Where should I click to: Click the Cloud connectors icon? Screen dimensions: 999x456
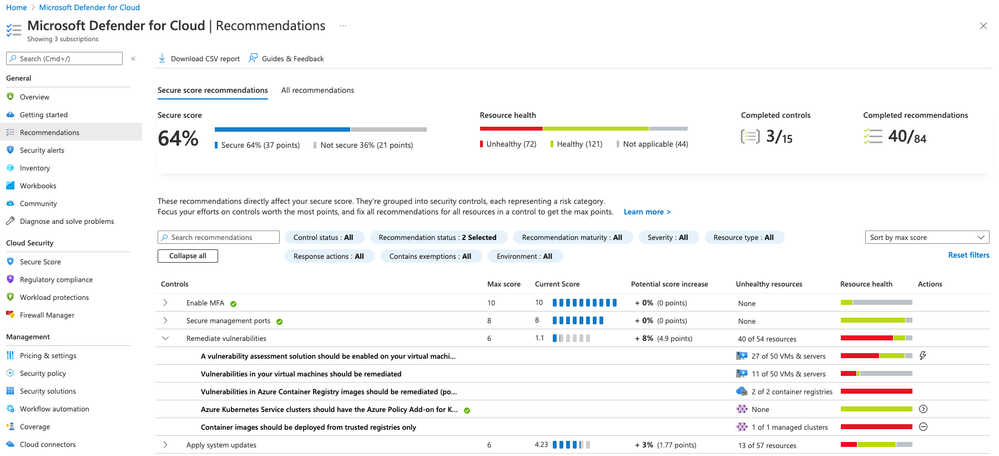pyautogui.click(x=10, y=445)
